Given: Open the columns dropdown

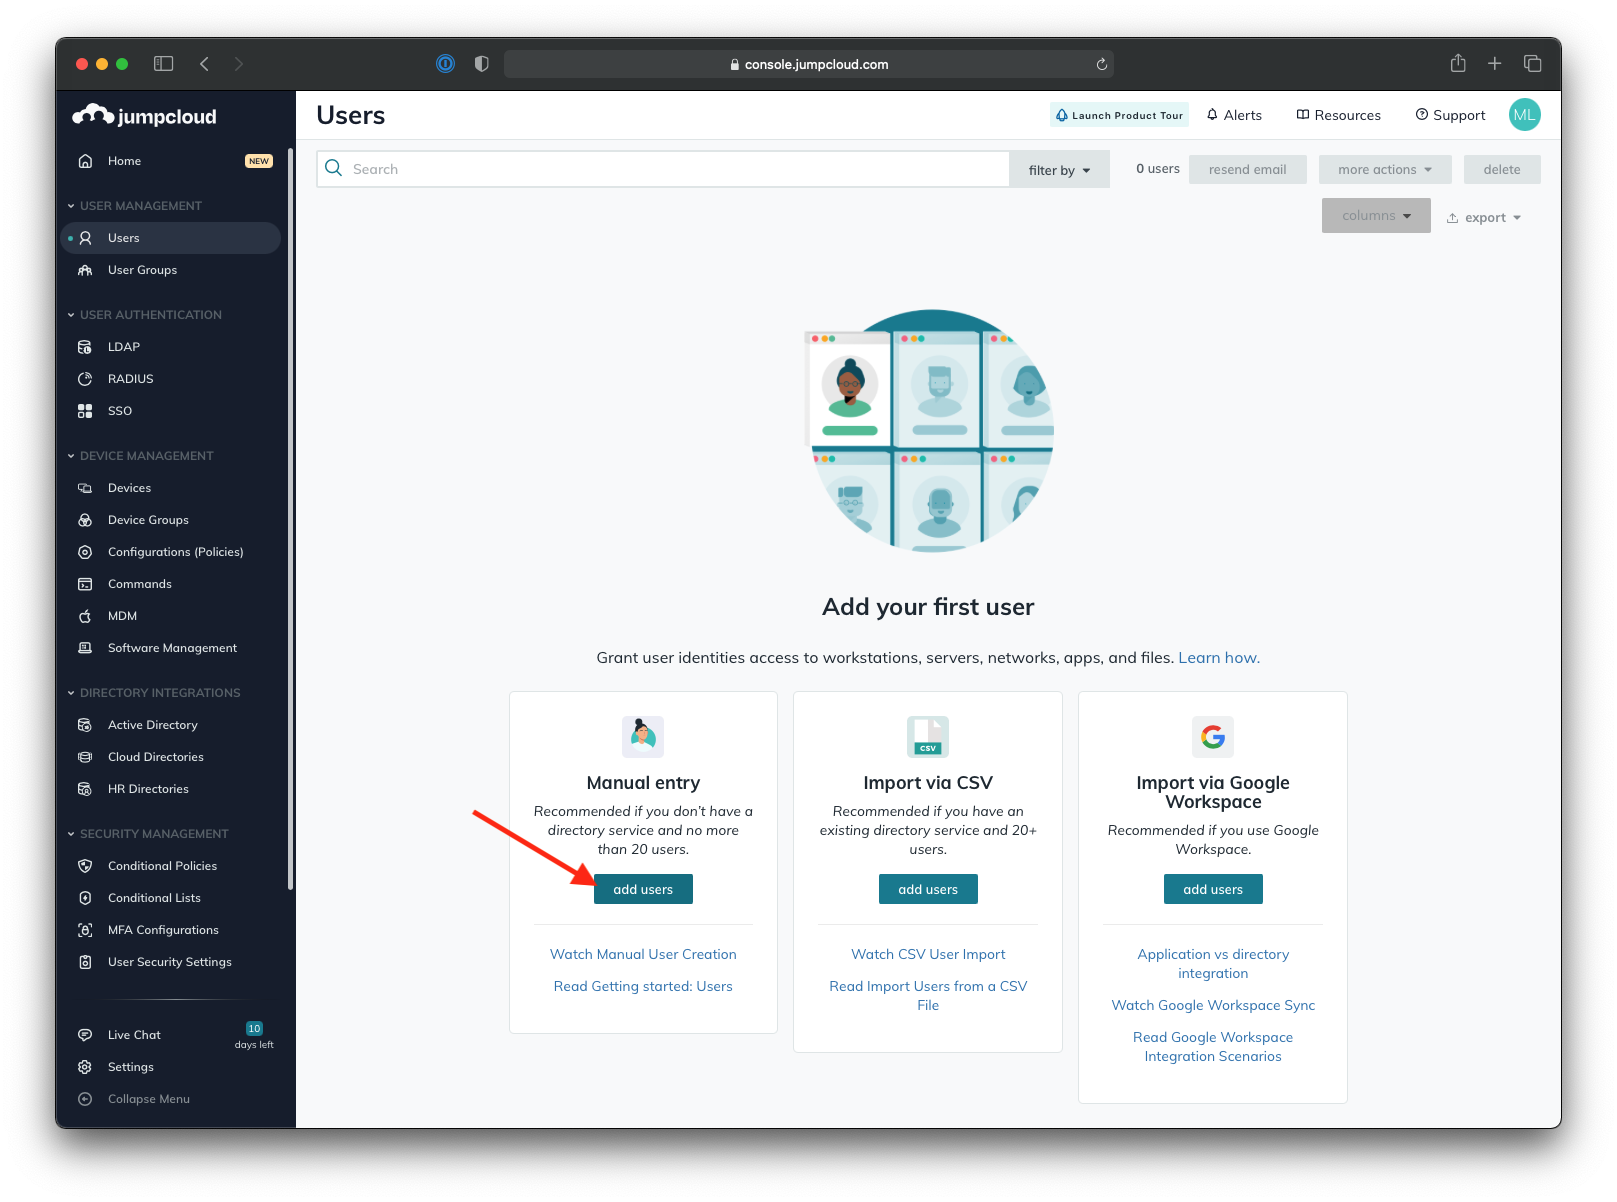Looking at the screenshot, I should pos(1376,216).
